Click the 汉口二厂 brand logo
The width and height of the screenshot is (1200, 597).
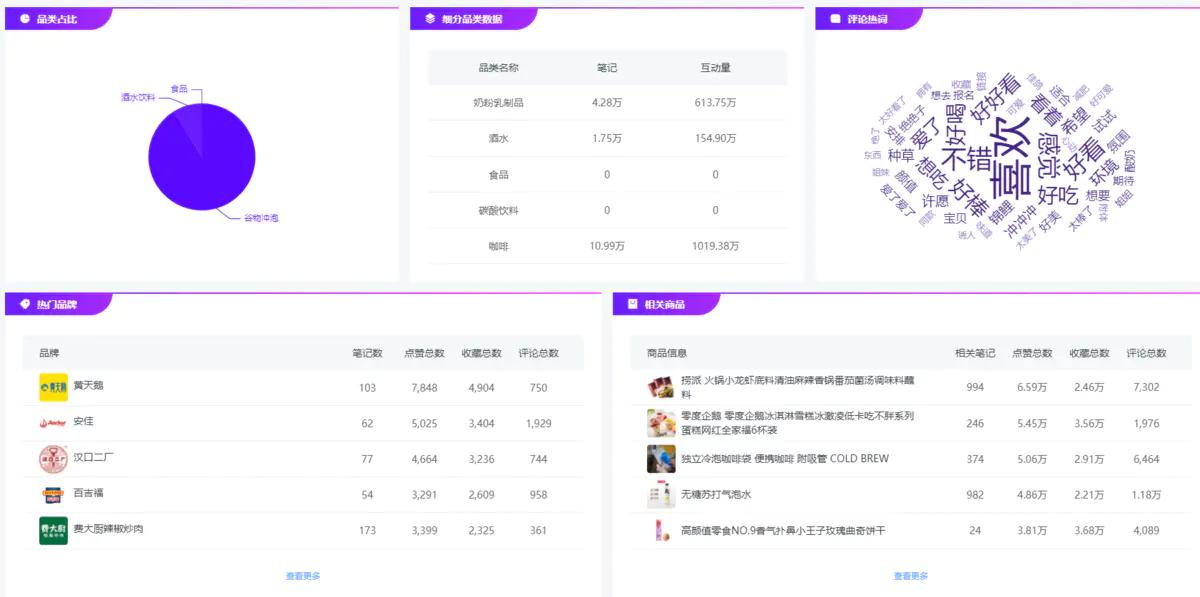pyautogui.click(x=53, y=459)
